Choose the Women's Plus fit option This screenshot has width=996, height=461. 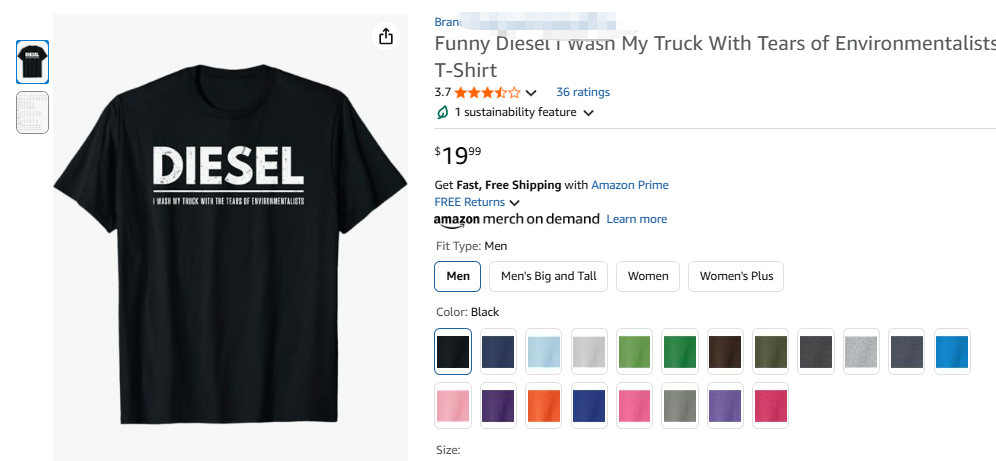[x=736, y=276]
